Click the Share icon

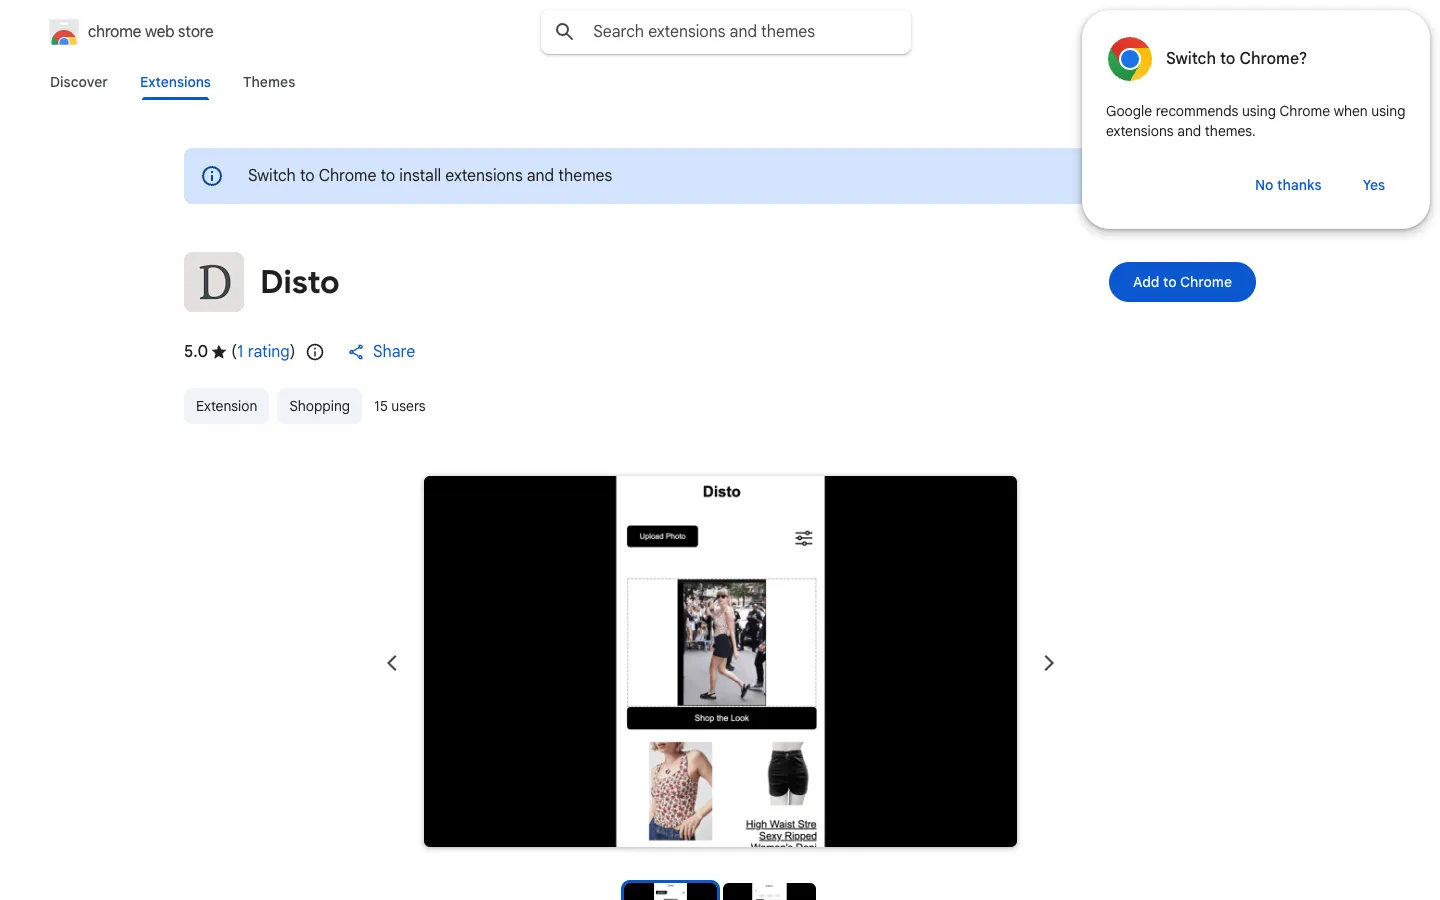coord(356,352)
